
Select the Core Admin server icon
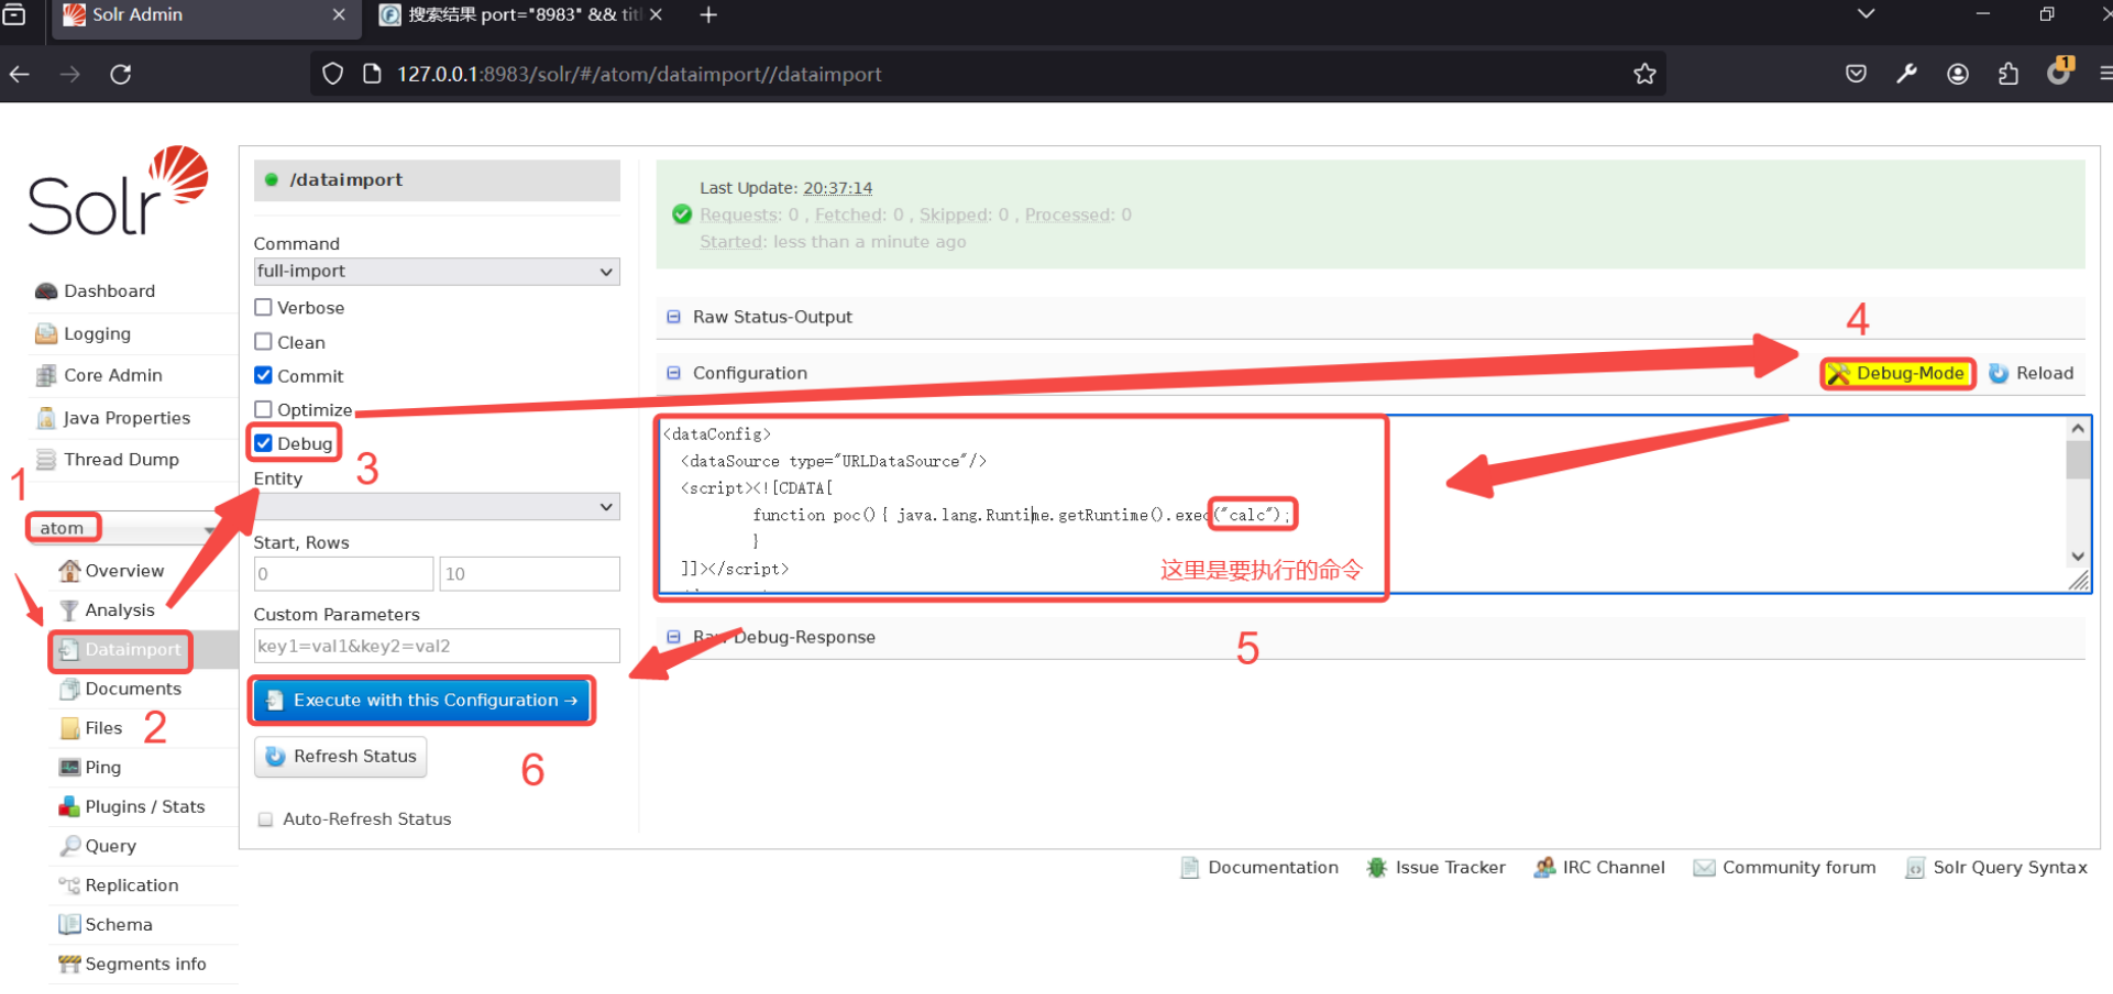(x=46, y=375)
